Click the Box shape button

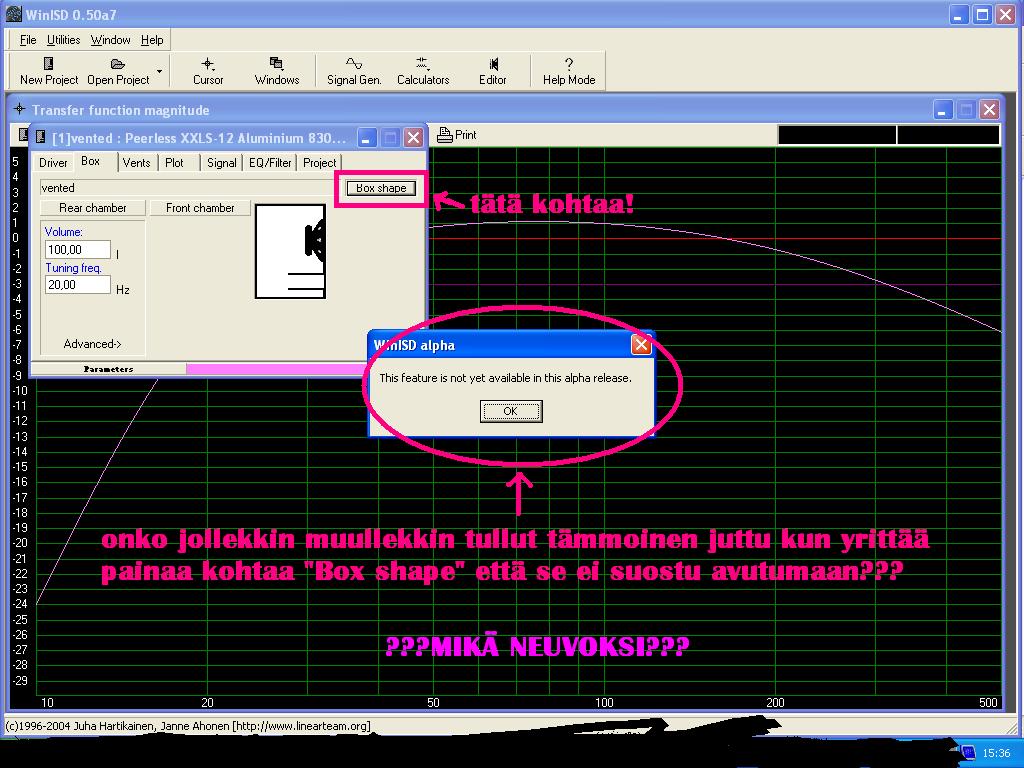point(381,188)
